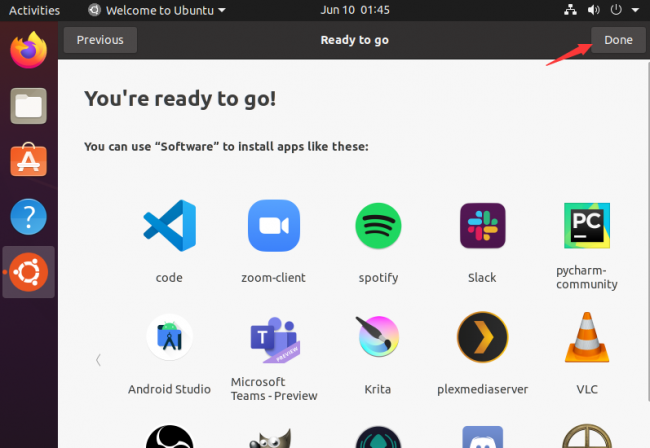Viewport: 650px width, 448px height.
Task: Click the "Microsoft Teams - Preview" label
Action: [x=274, y=389]
